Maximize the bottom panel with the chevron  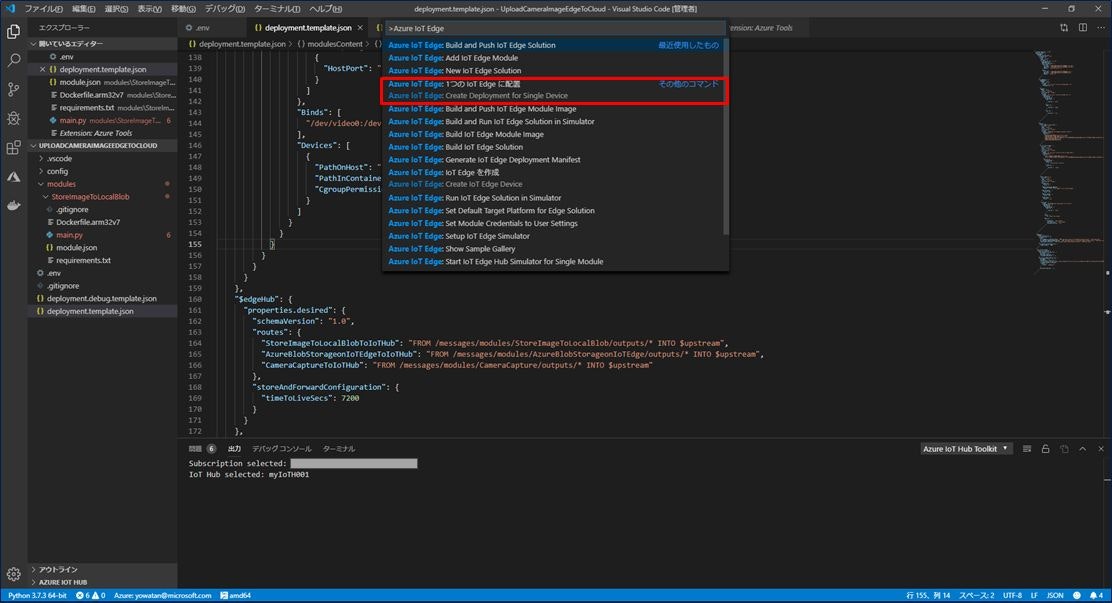pyautogui.click(x=1082, y=448)
